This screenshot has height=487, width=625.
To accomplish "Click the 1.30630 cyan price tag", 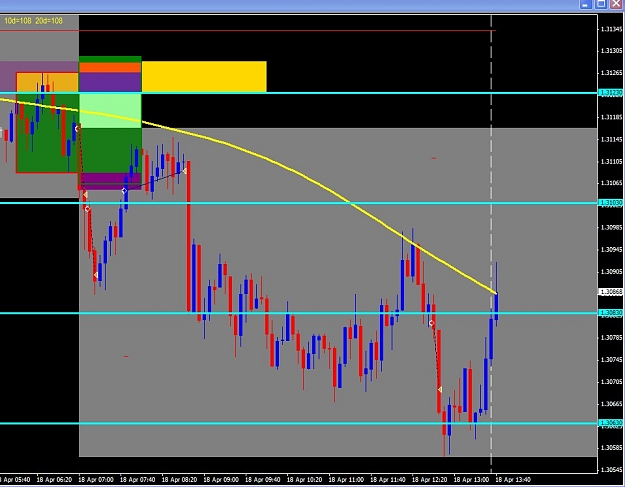I will click(611, 423).
